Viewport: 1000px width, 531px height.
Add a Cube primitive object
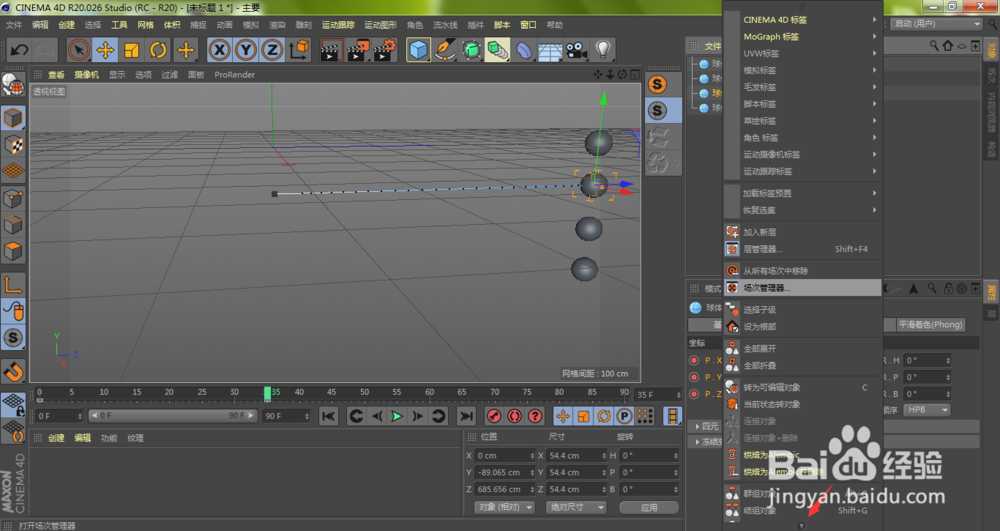[x=418, y=50]
